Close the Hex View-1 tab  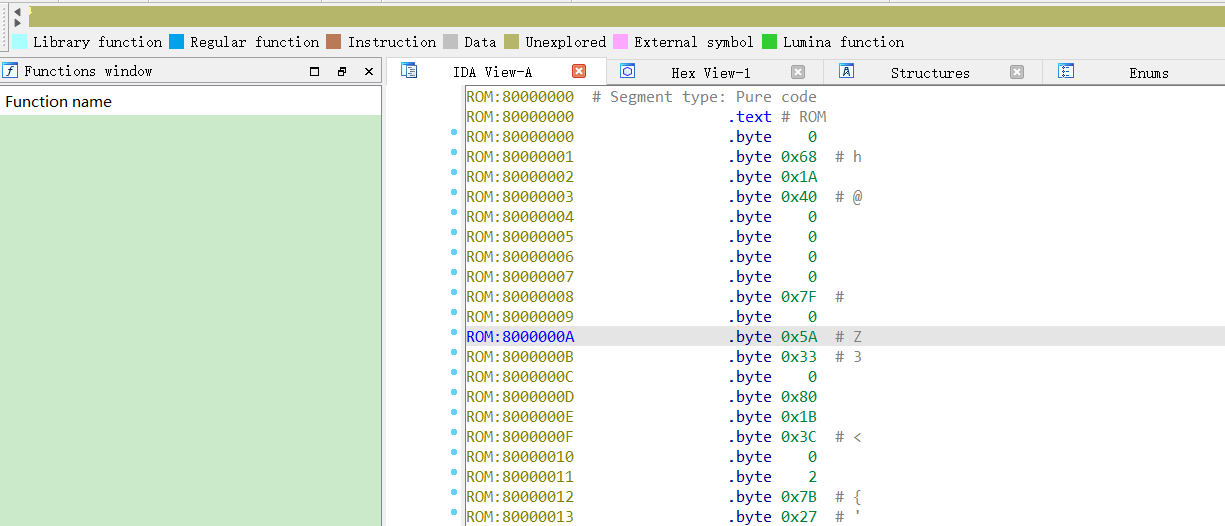tap(798, 72)
